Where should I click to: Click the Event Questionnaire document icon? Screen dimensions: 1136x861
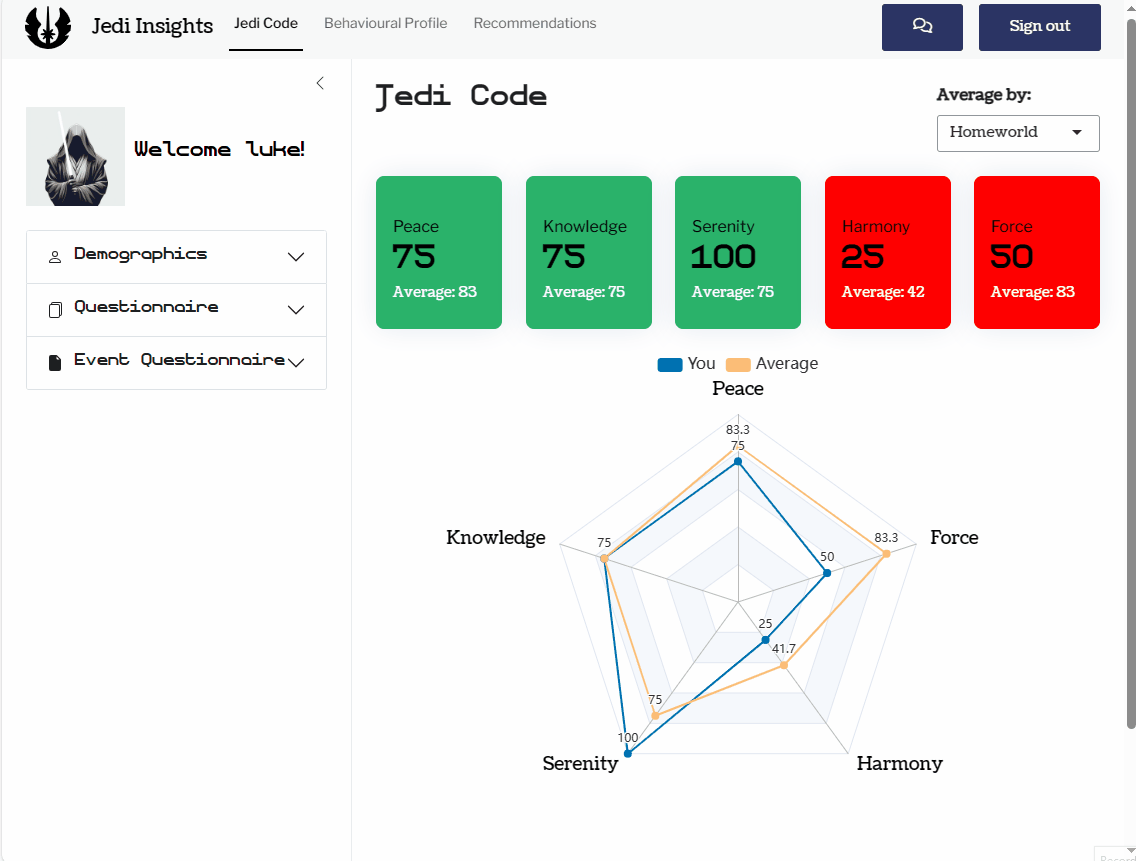click(x=55, y=362)
